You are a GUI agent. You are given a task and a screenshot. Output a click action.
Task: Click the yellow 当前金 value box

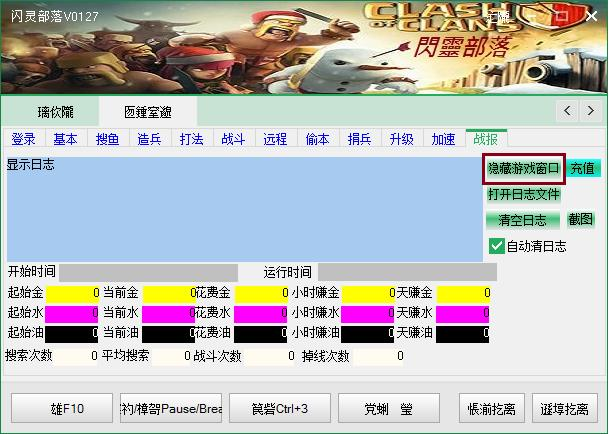pyautogui.click(x=169, y=294)
